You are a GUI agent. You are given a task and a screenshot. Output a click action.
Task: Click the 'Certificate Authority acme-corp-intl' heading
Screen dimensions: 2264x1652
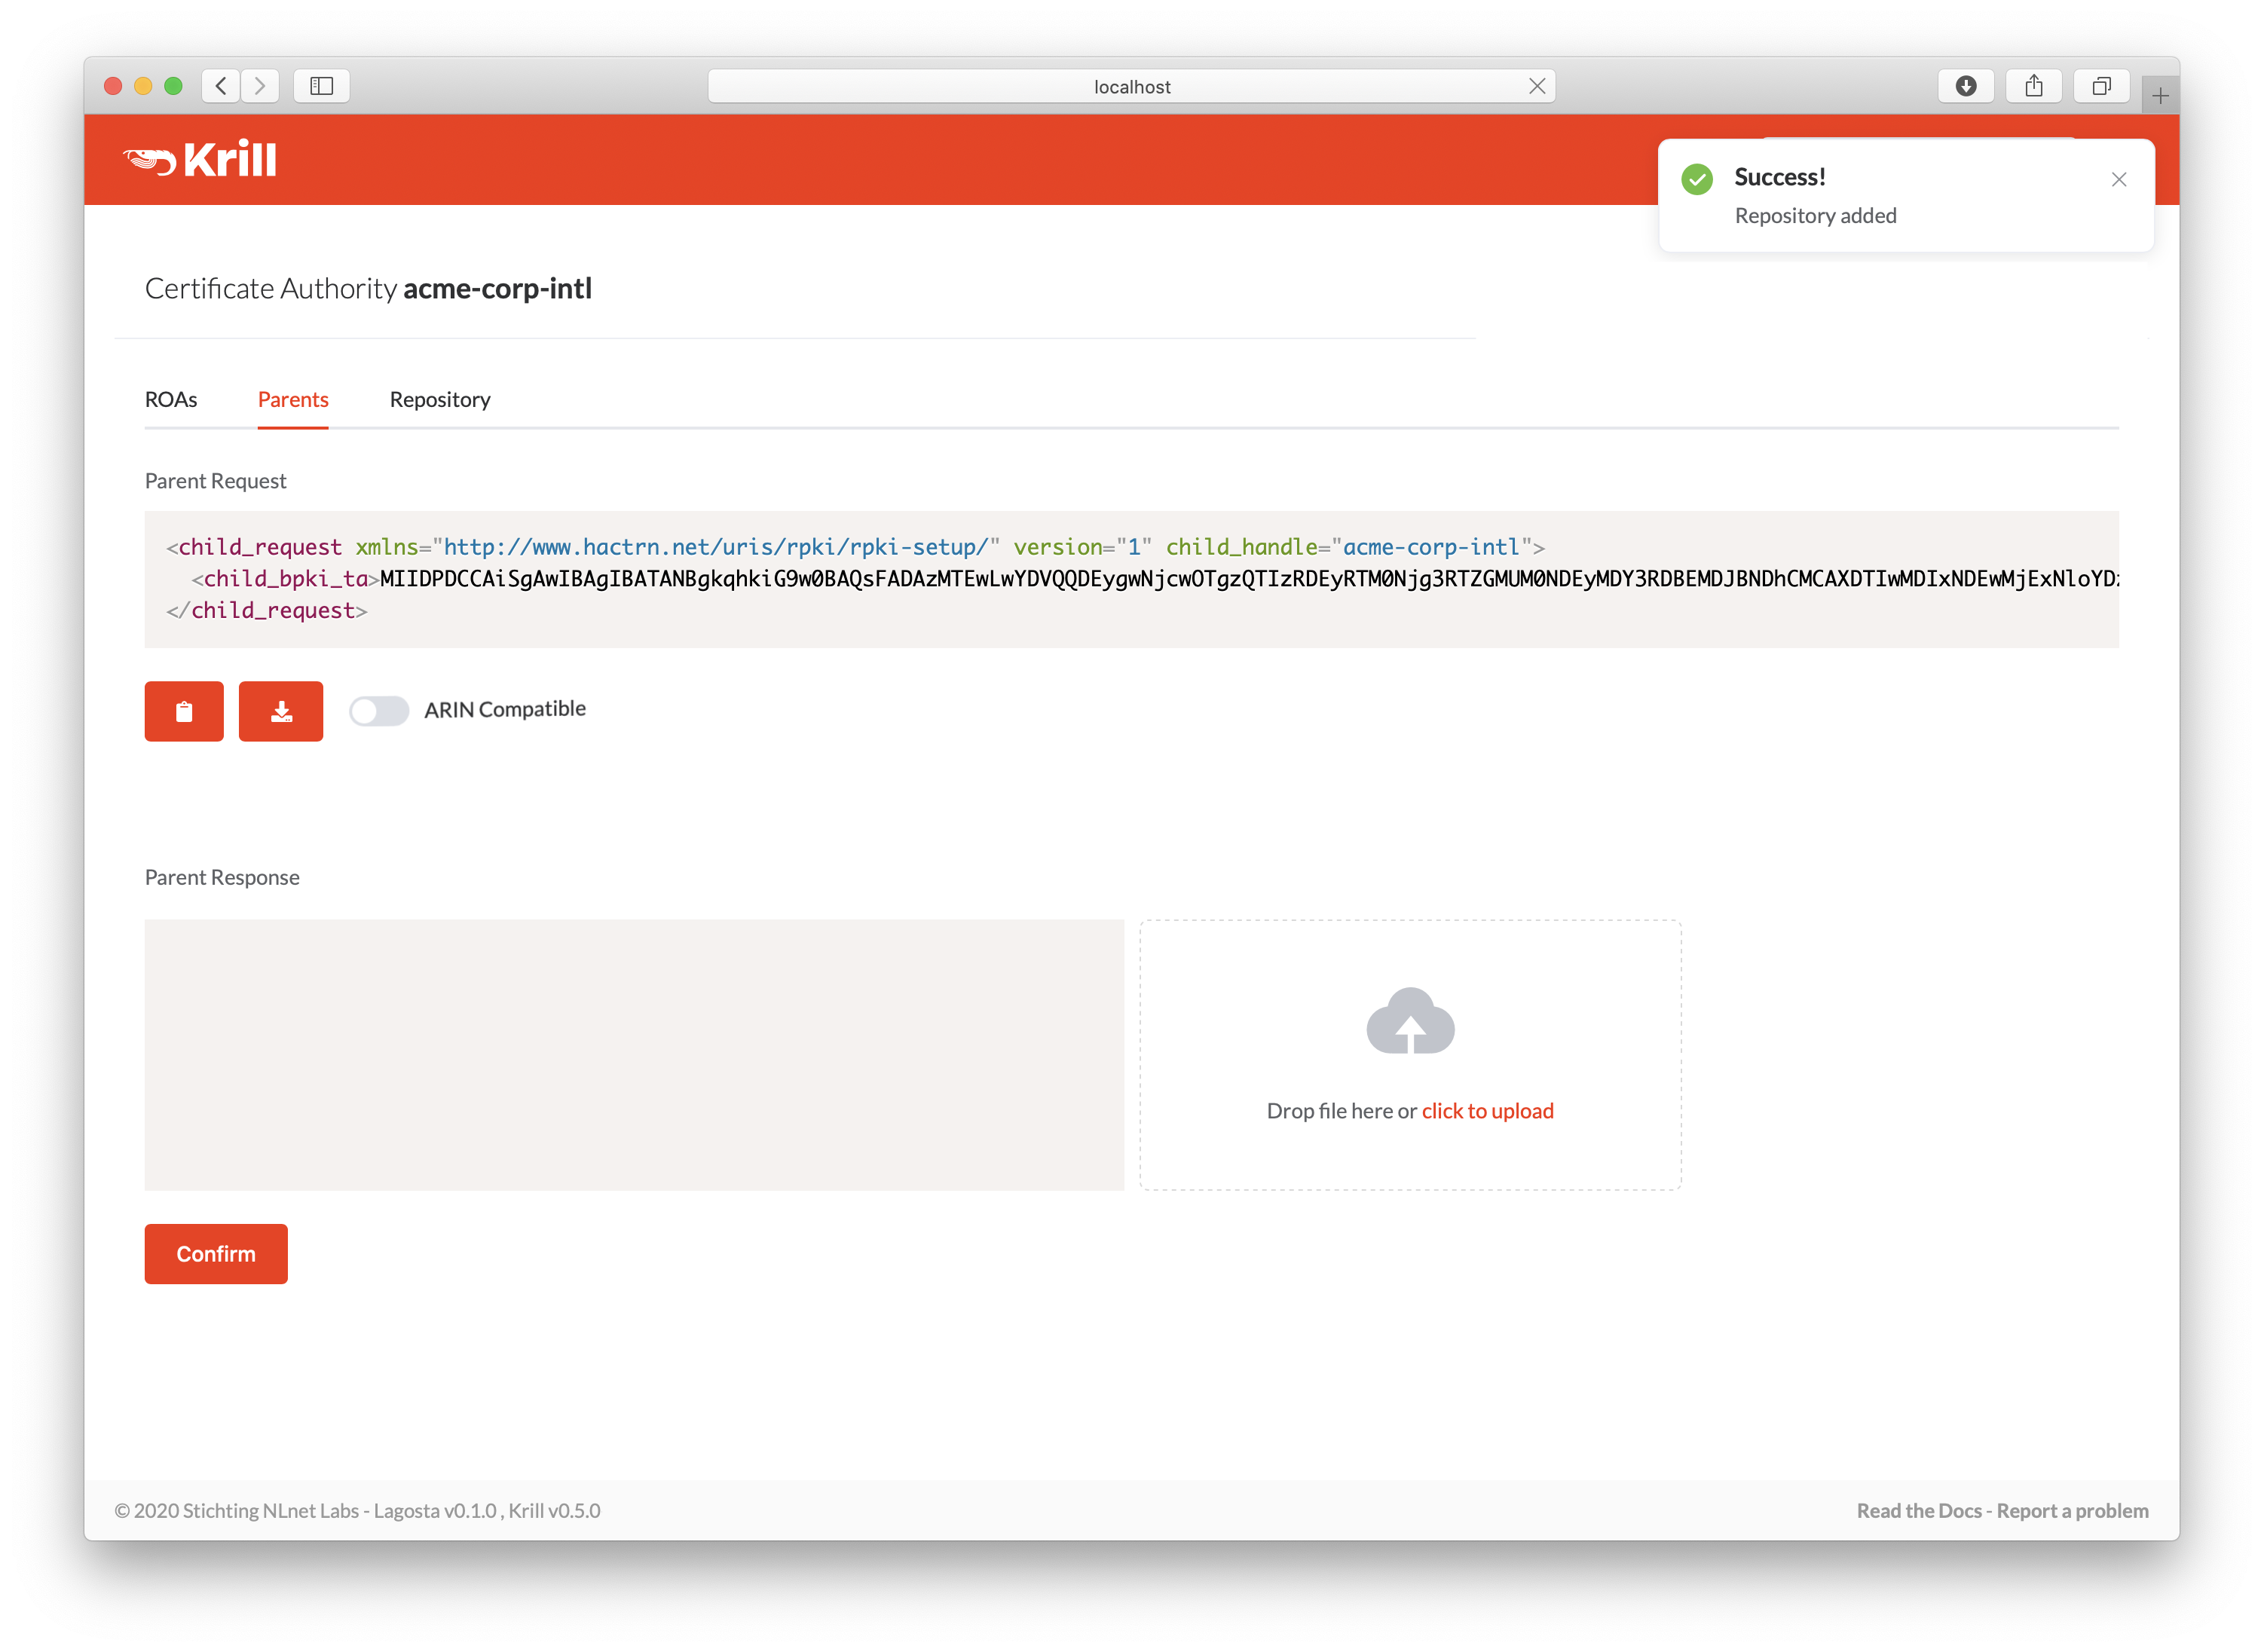(x=369, y=288)
